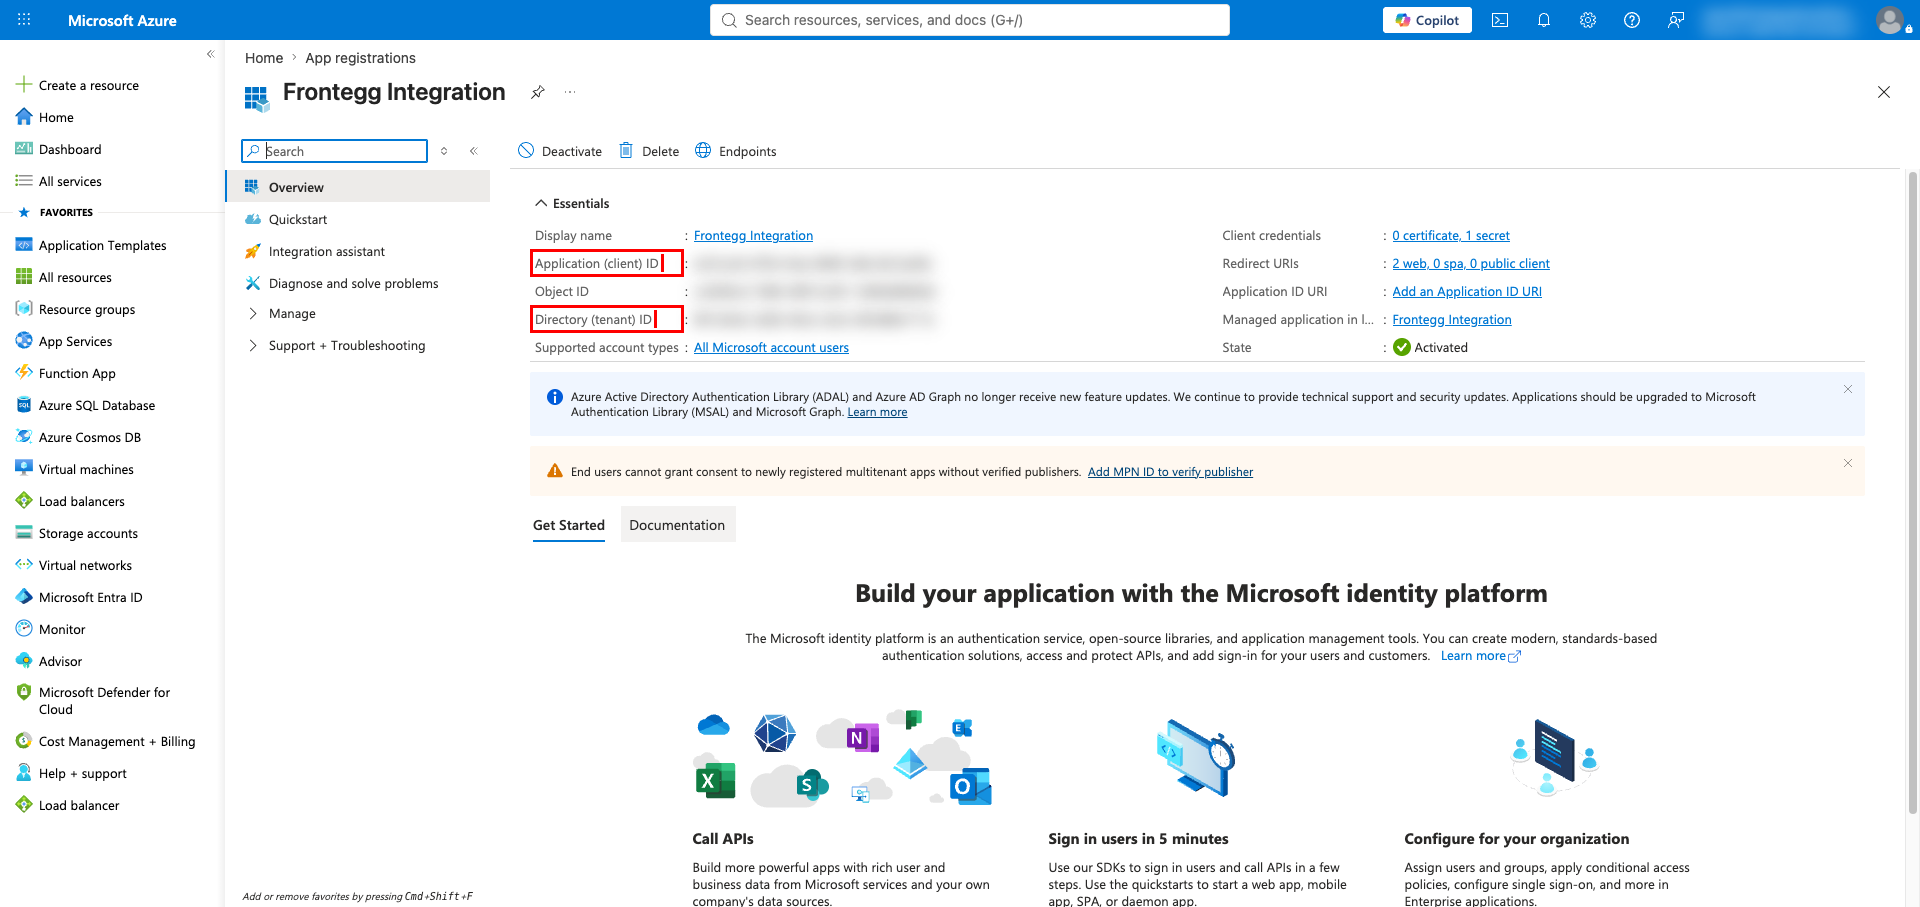This screenshot has height=907, width=1920.
Task: Open the account avatar menu
Action: [x=1890, y=20]
